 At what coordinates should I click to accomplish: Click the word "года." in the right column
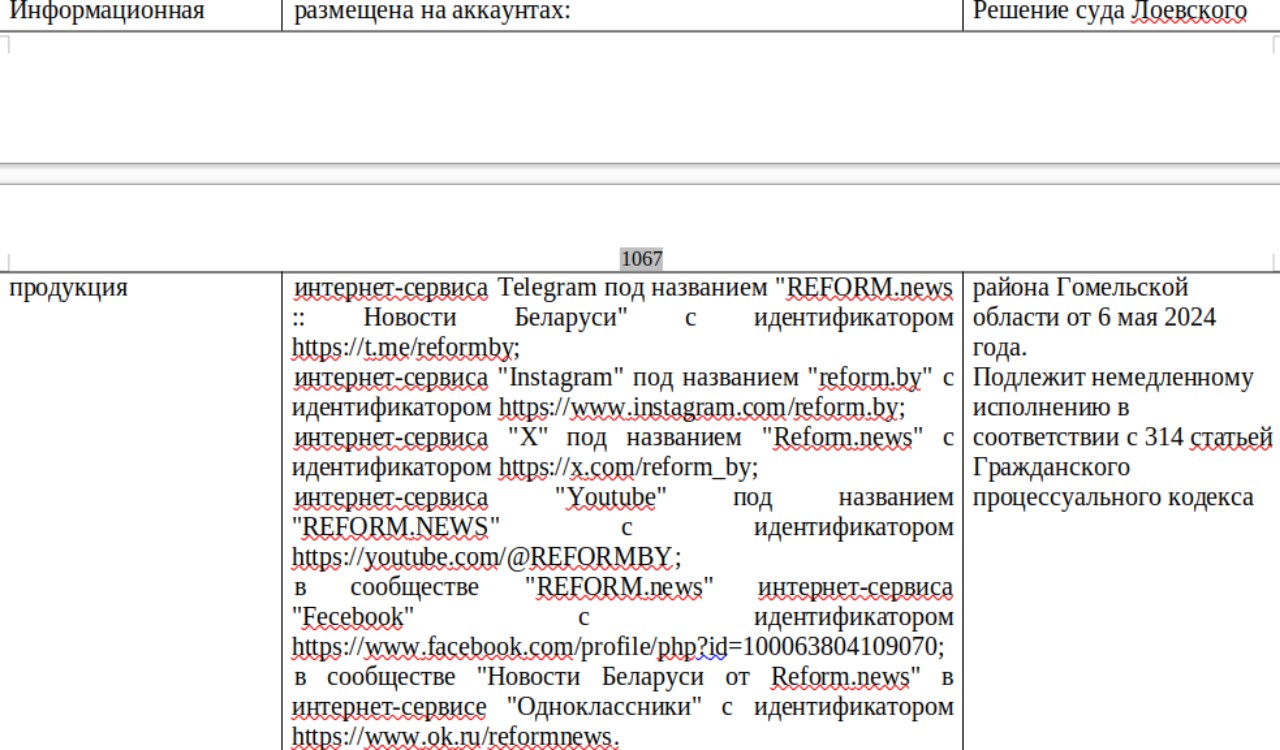pos(1000,348)
